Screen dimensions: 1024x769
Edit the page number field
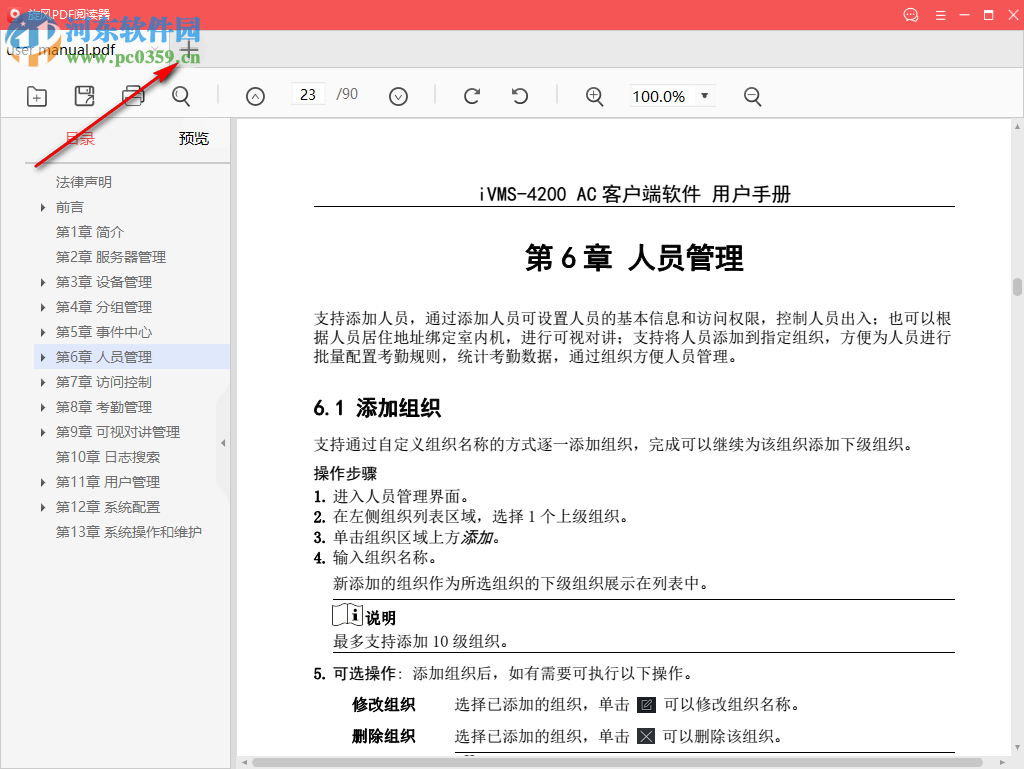coord(308,96)
